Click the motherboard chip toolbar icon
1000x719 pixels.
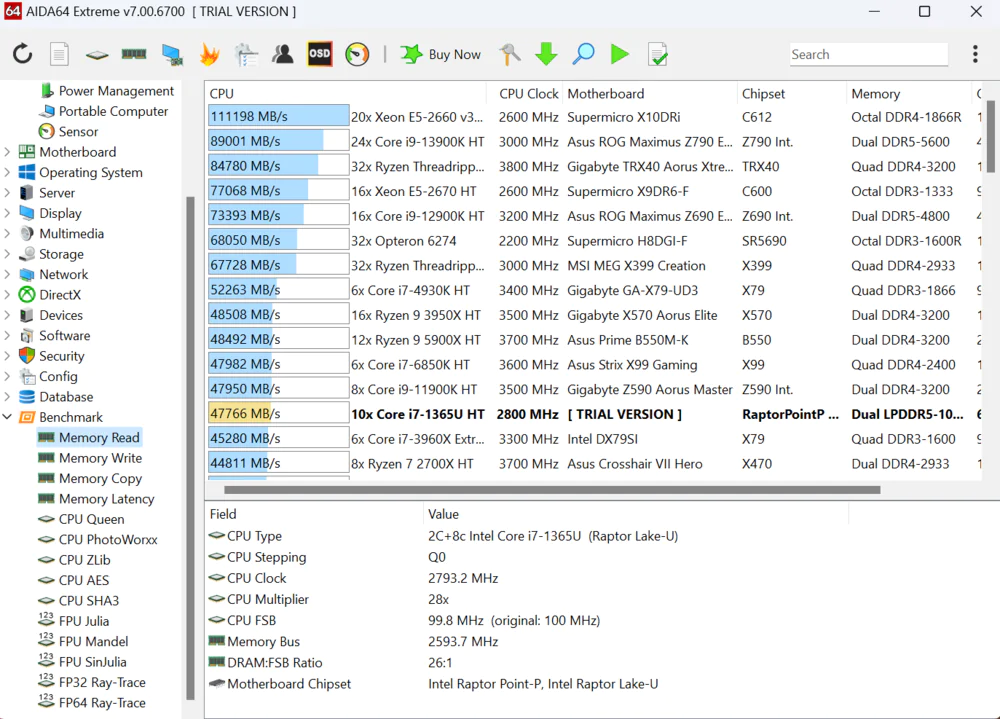tap(97, 55)
